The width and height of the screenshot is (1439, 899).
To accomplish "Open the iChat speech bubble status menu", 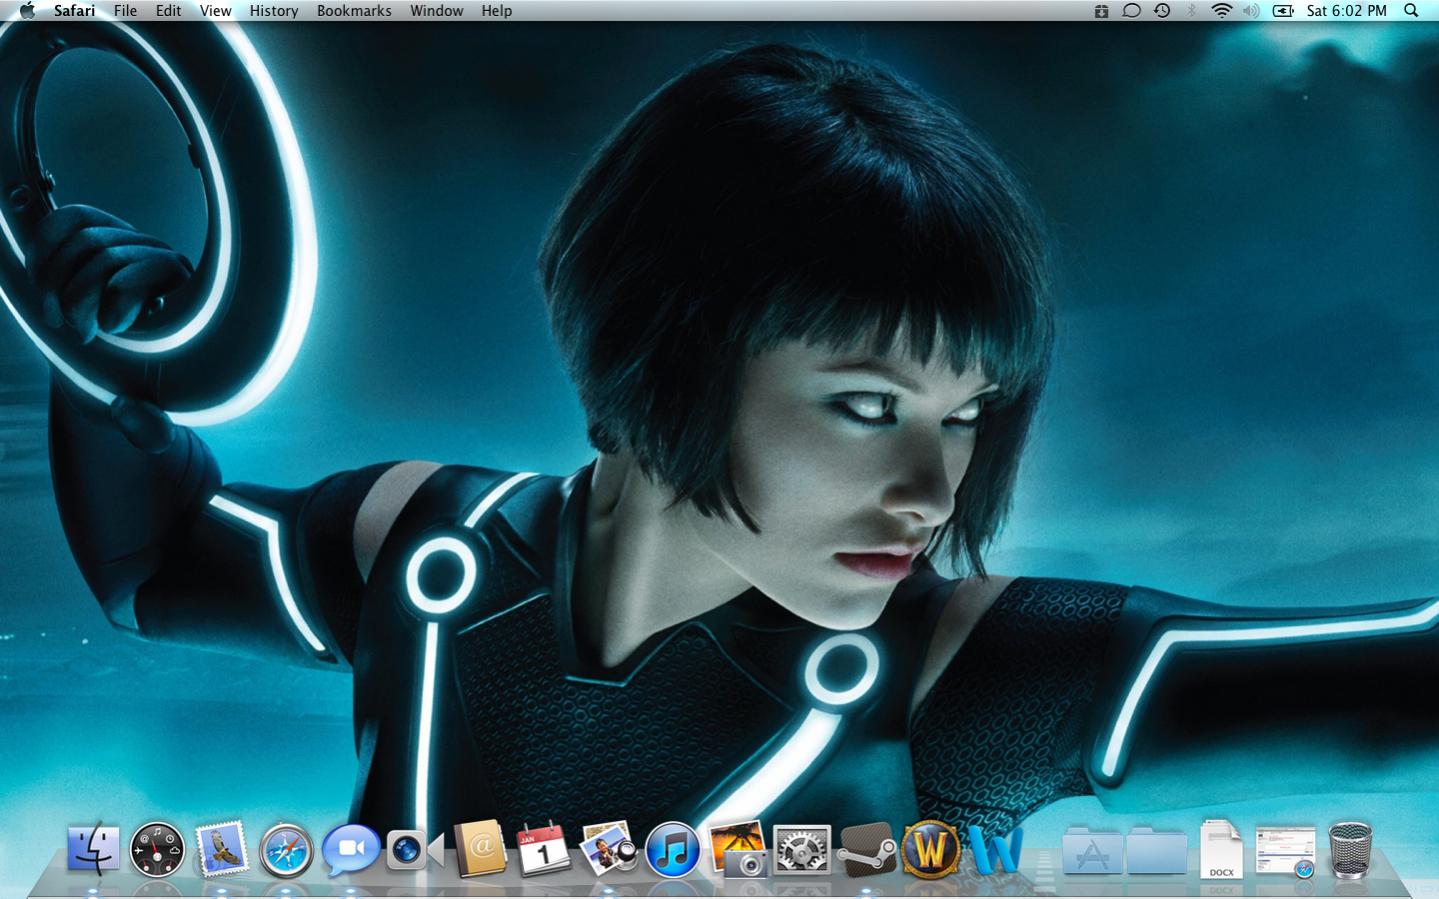I will [1131, 10].
